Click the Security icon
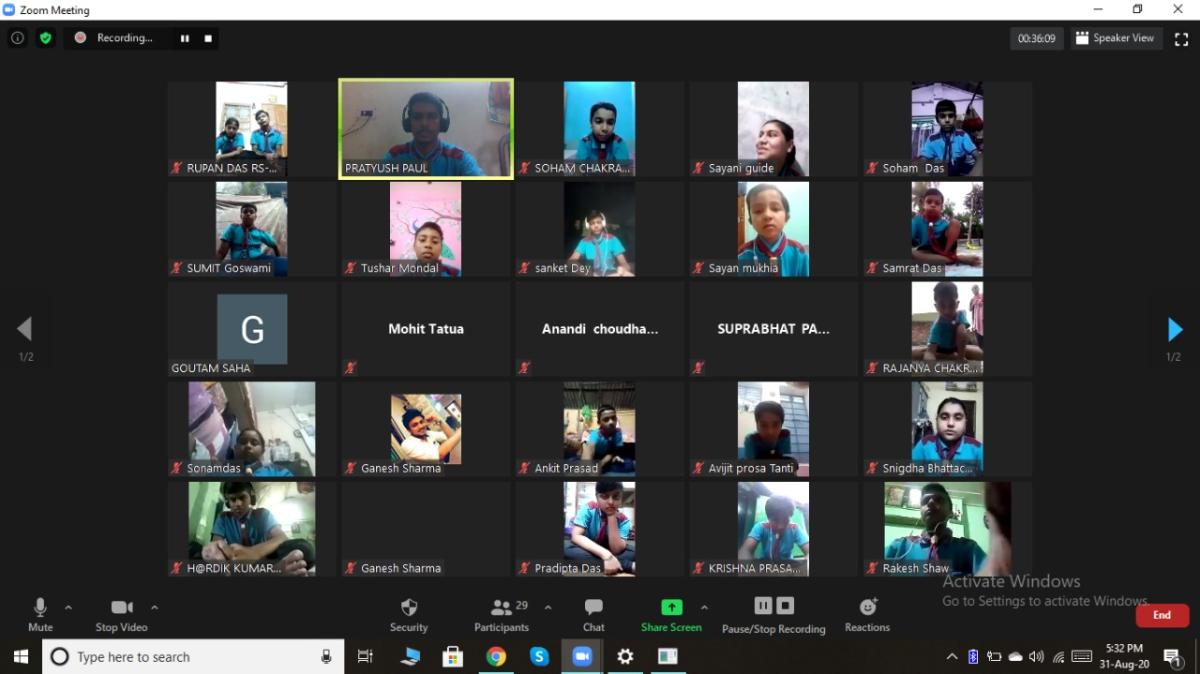Image resolution: width=1200 pixels, height=674 pixels. pyautogui.click(x=409, y=607)
